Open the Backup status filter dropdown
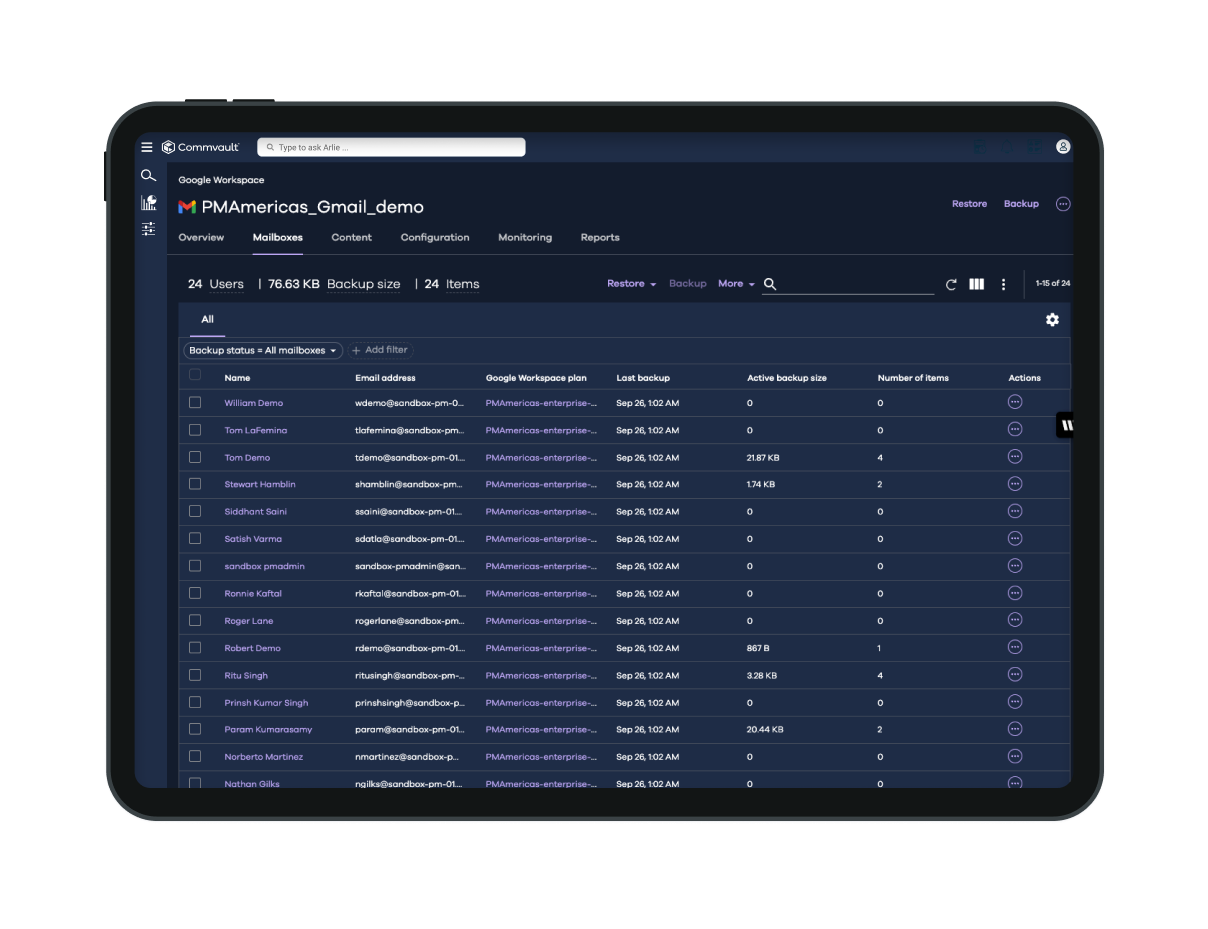 click(263, 351)
